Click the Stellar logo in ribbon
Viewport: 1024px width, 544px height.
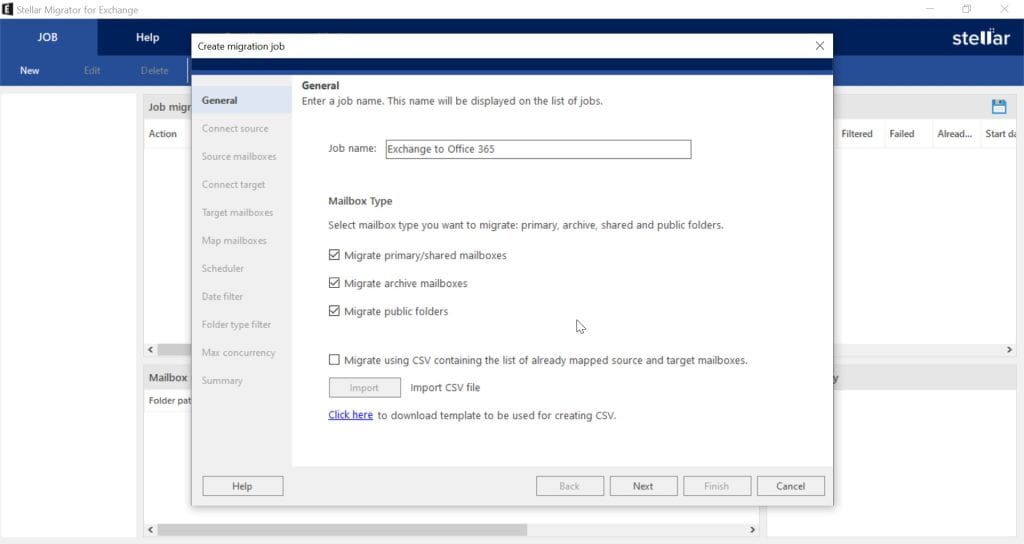[x=981, y=37]
